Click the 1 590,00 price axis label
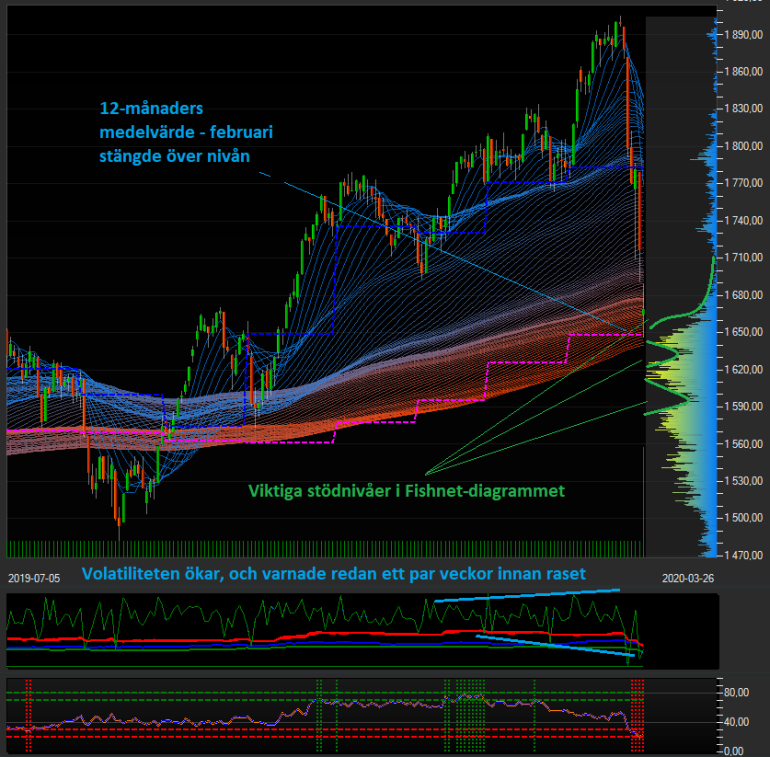Image resolution: width=770 pixels, height=757 pixels. tap(743, 406)
